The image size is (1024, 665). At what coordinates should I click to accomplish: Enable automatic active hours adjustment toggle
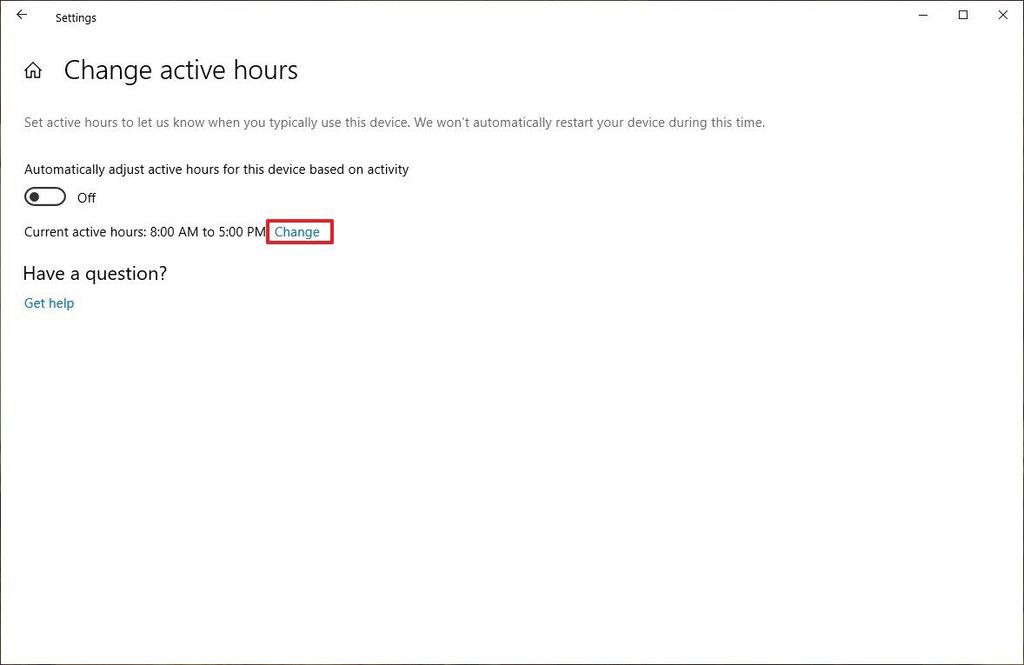click(x=44, y=196)
